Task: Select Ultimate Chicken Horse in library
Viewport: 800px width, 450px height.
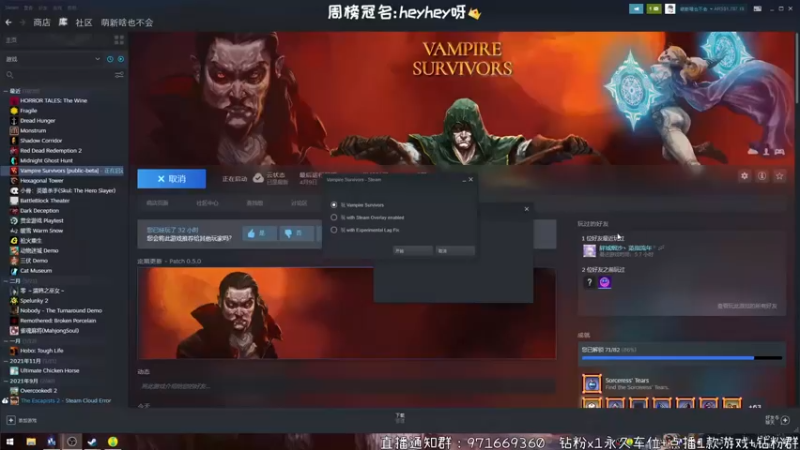Action: 49,371
